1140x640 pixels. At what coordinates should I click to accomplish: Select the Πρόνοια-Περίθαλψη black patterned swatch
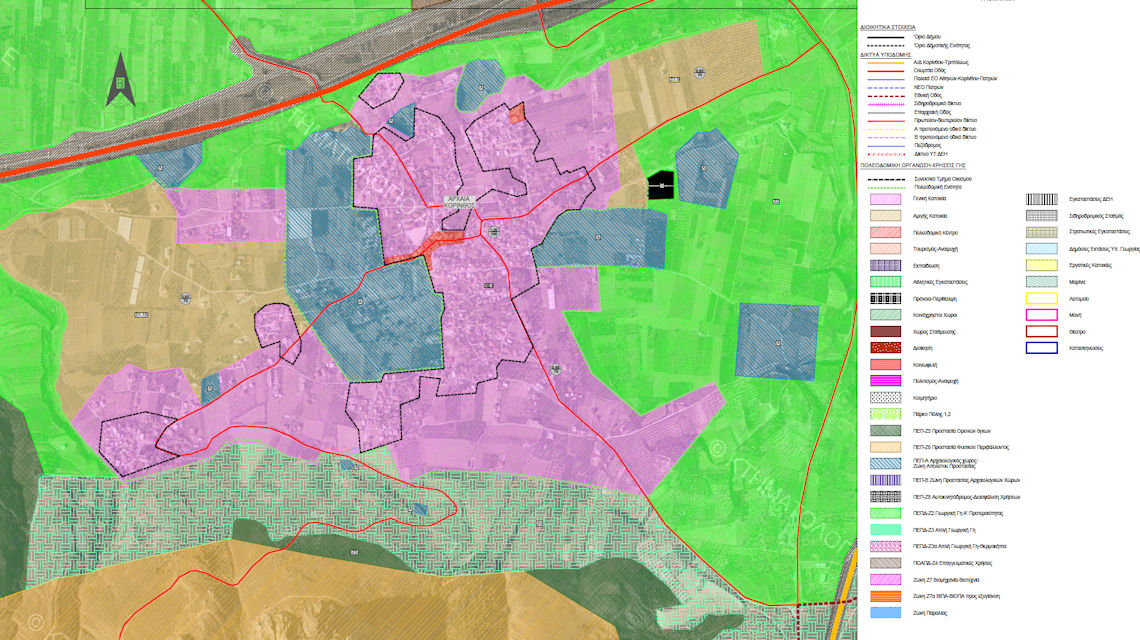886,299
